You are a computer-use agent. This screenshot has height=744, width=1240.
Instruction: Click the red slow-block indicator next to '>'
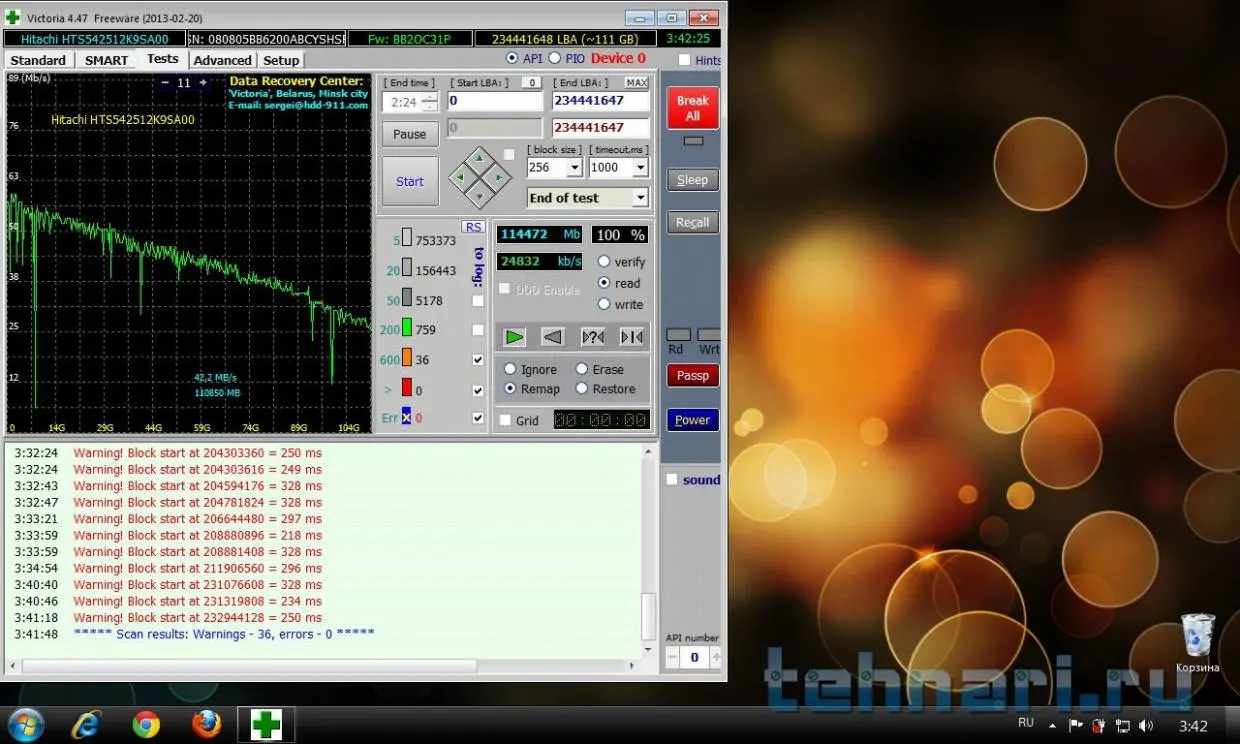[407, 389]
